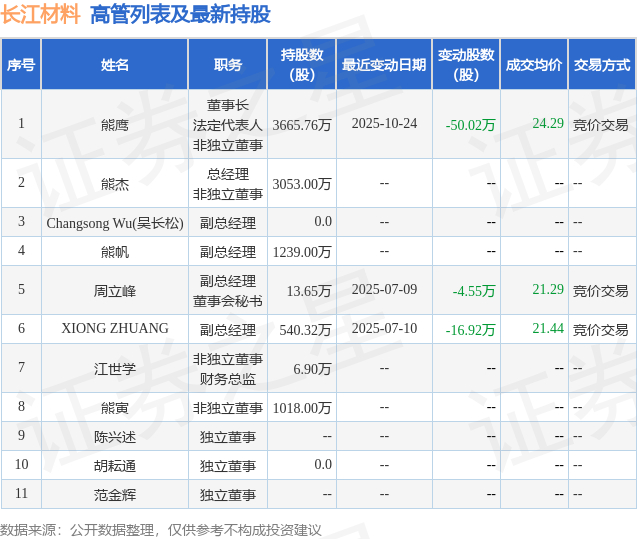This screenshot has height=539, width=637.
Task: Click 竞价交易 in the 周立峰 row
Action: pos(600,291)
